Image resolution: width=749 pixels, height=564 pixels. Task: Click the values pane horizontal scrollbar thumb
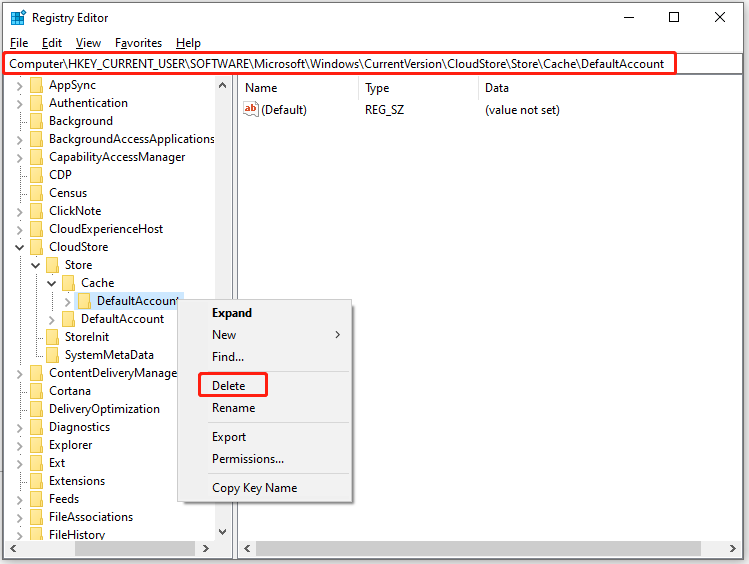[478, 548]
